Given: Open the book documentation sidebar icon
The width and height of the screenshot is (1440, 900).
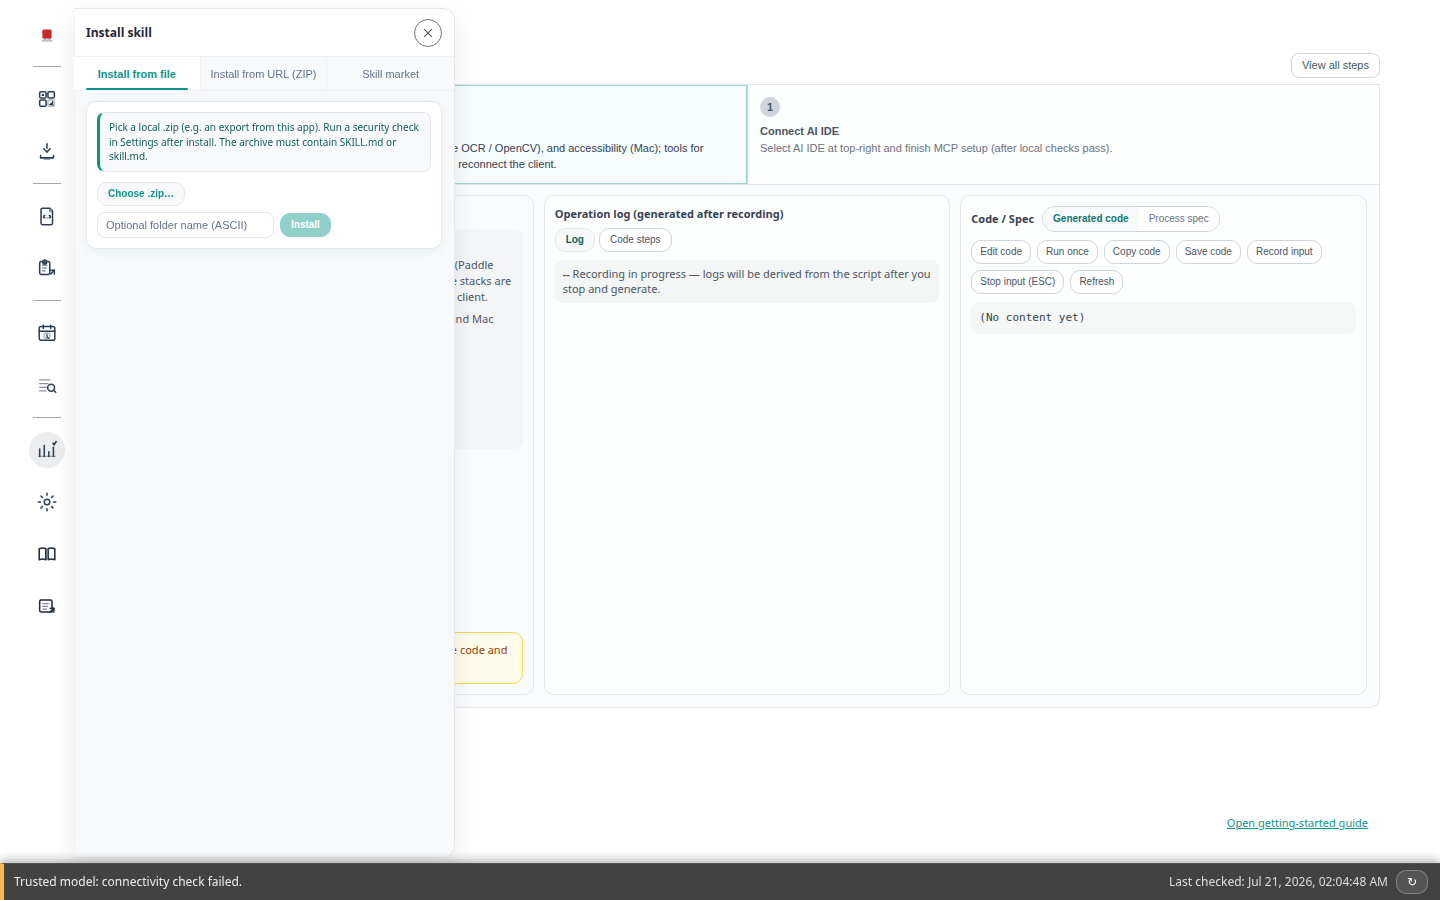Looking at the screenshot, I should pyautogui.click(x=47, y=554).
